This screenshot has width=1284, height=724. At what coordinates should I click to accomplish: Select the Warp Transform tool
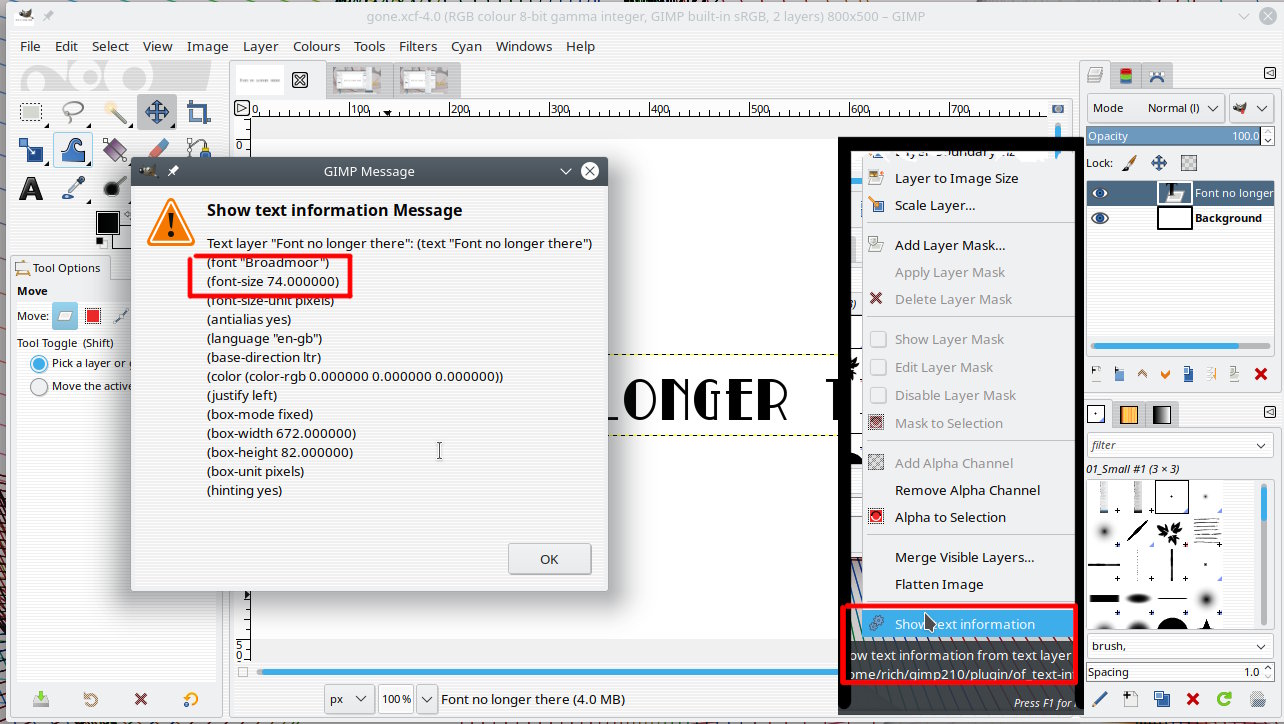click(x=73, y=150)
